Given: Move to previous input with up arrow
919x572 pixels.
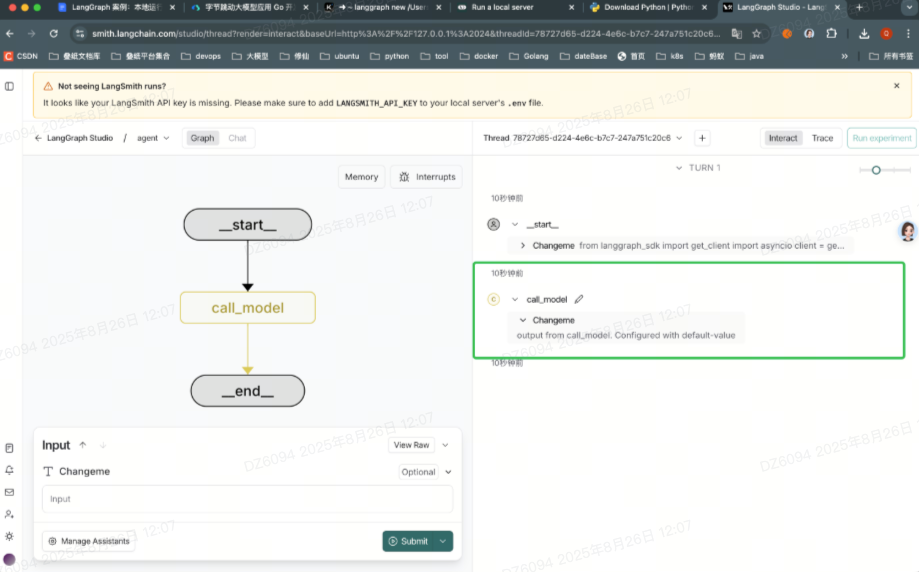Looking at the screenshot, I should [x=83, y=445].
